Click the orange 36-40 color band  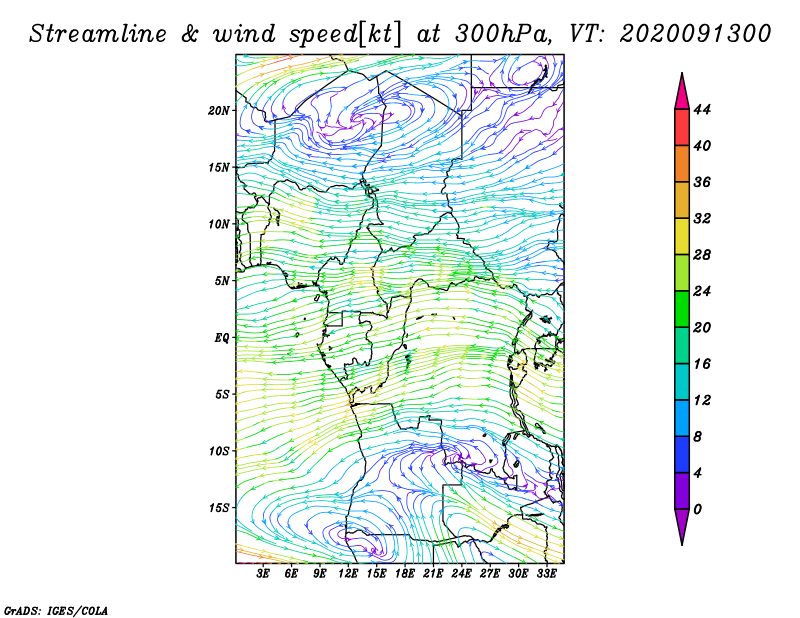click(682, 164)
